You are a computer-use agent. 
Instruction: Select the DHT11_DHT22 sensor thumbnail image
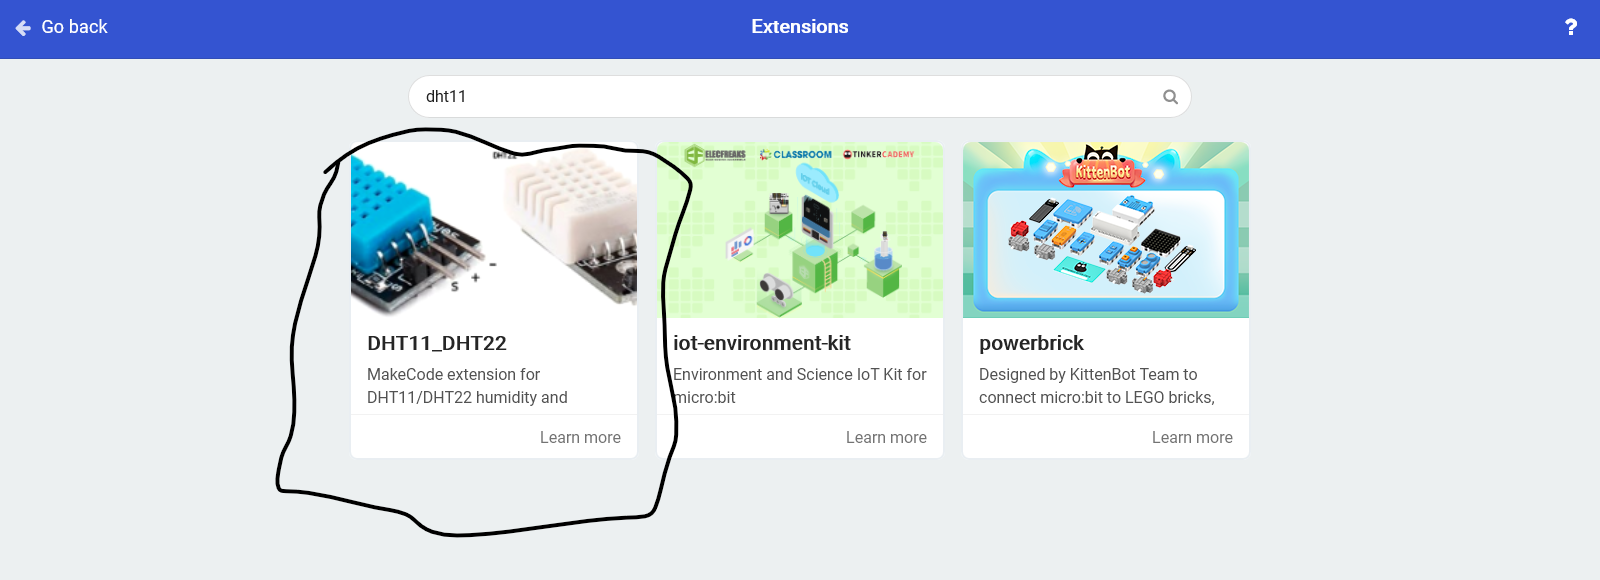(494, 230)
